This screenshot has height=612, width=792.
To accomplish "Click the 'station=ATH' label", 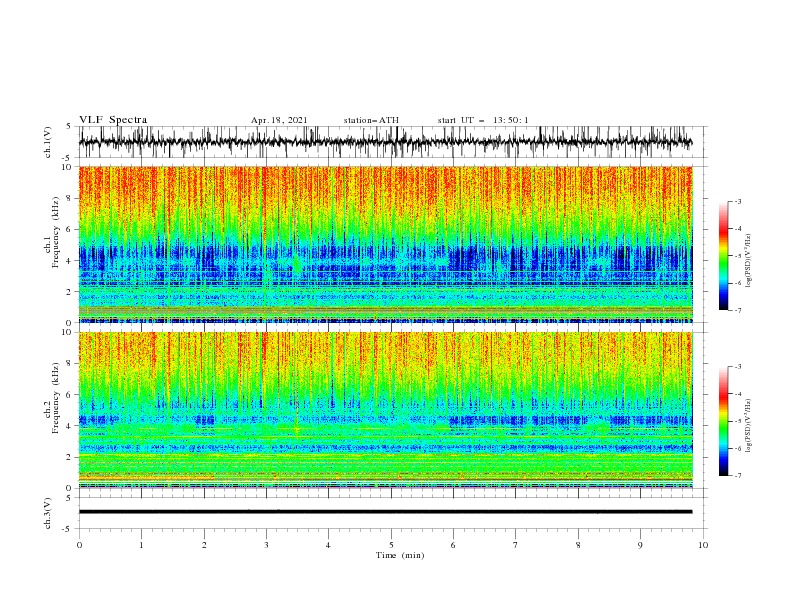I will coord(371,120).
